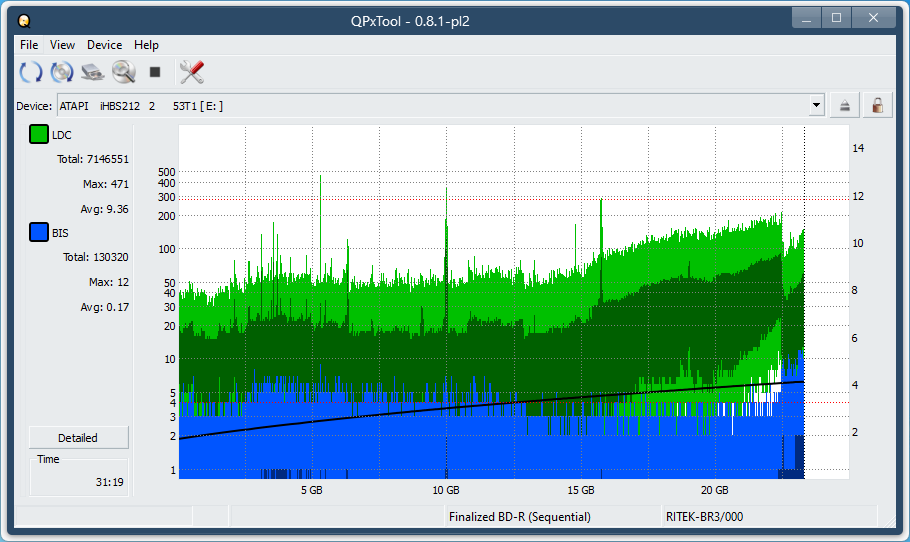Click the 5 GB axis label
910x542 pixels.
point(312,490)
